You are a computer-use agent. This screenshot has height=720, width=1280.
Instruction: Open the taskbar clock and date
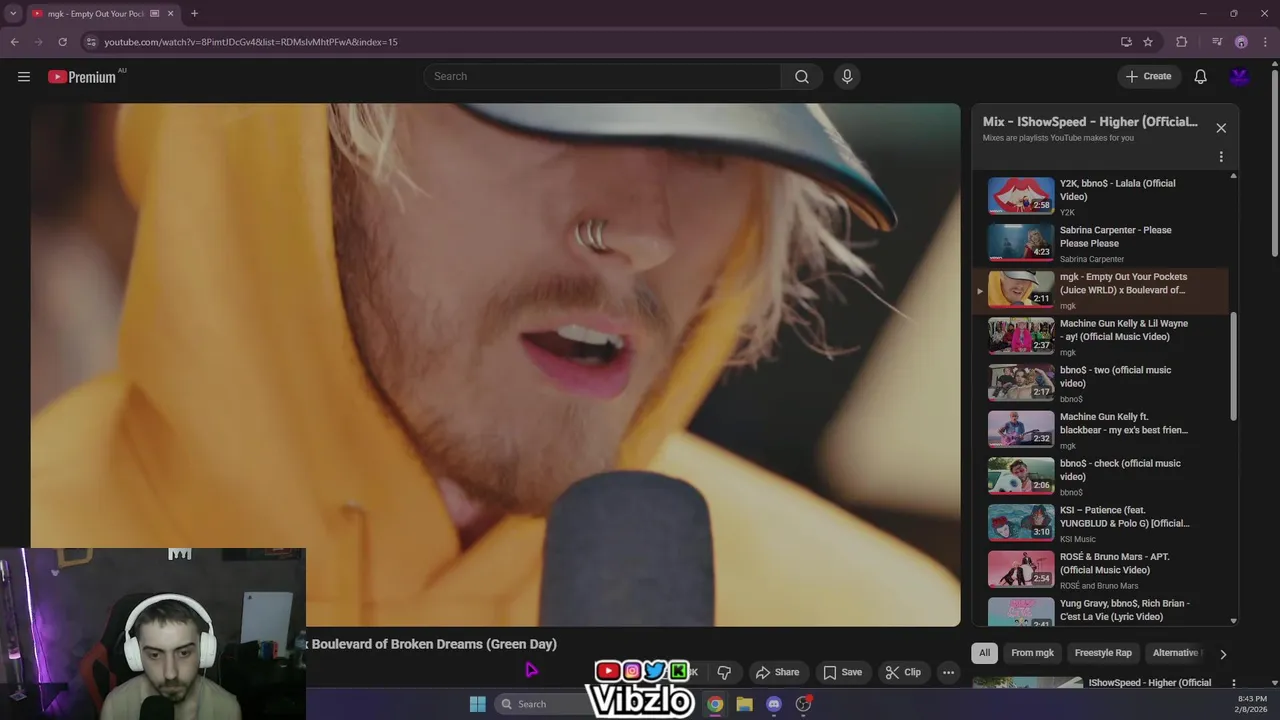(x=1252, y=704)
